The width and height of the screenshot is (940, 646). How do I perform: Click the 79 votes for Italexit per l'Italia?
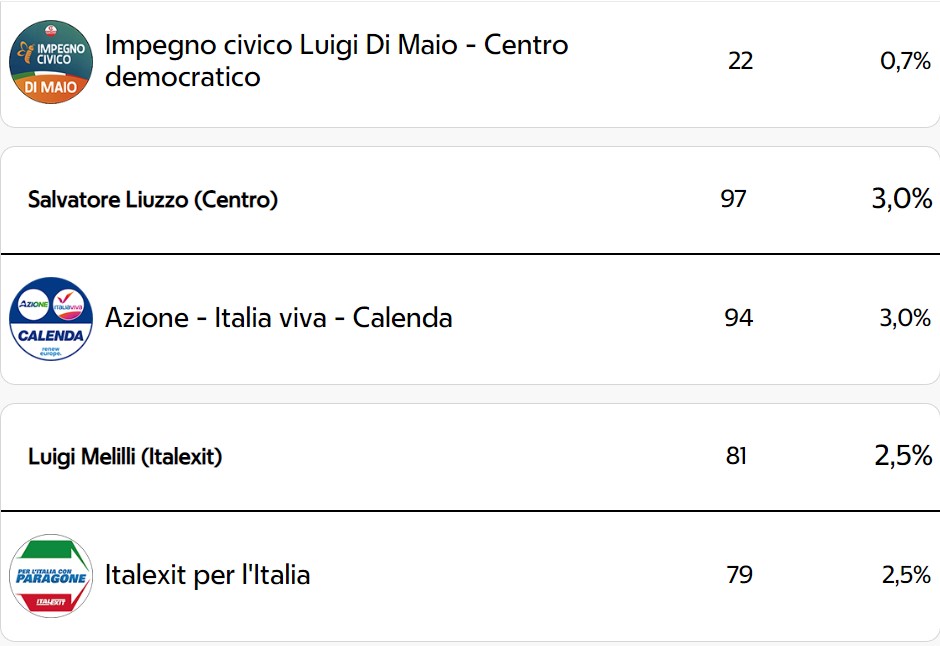tap(739, 575)
